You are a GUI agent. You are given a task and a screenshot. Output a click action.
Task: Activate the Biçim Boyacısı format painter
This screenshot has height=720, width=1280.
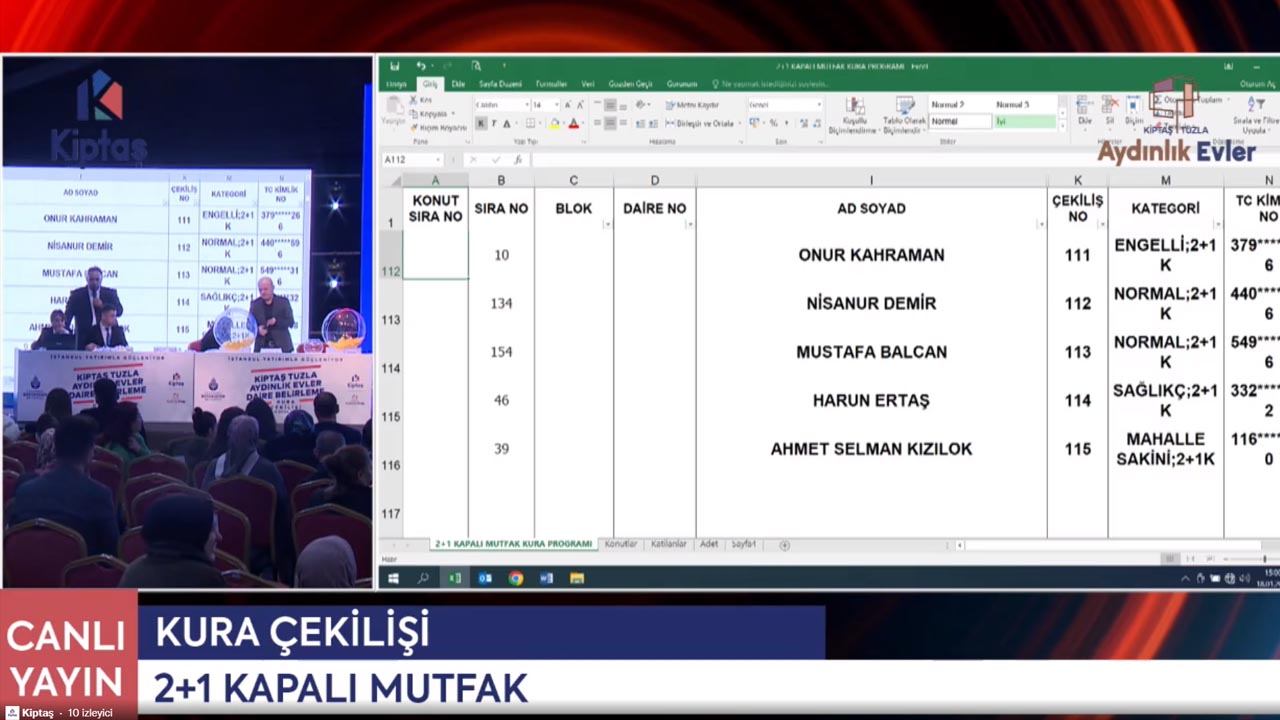pyautogui.click(x=438, y=127)
